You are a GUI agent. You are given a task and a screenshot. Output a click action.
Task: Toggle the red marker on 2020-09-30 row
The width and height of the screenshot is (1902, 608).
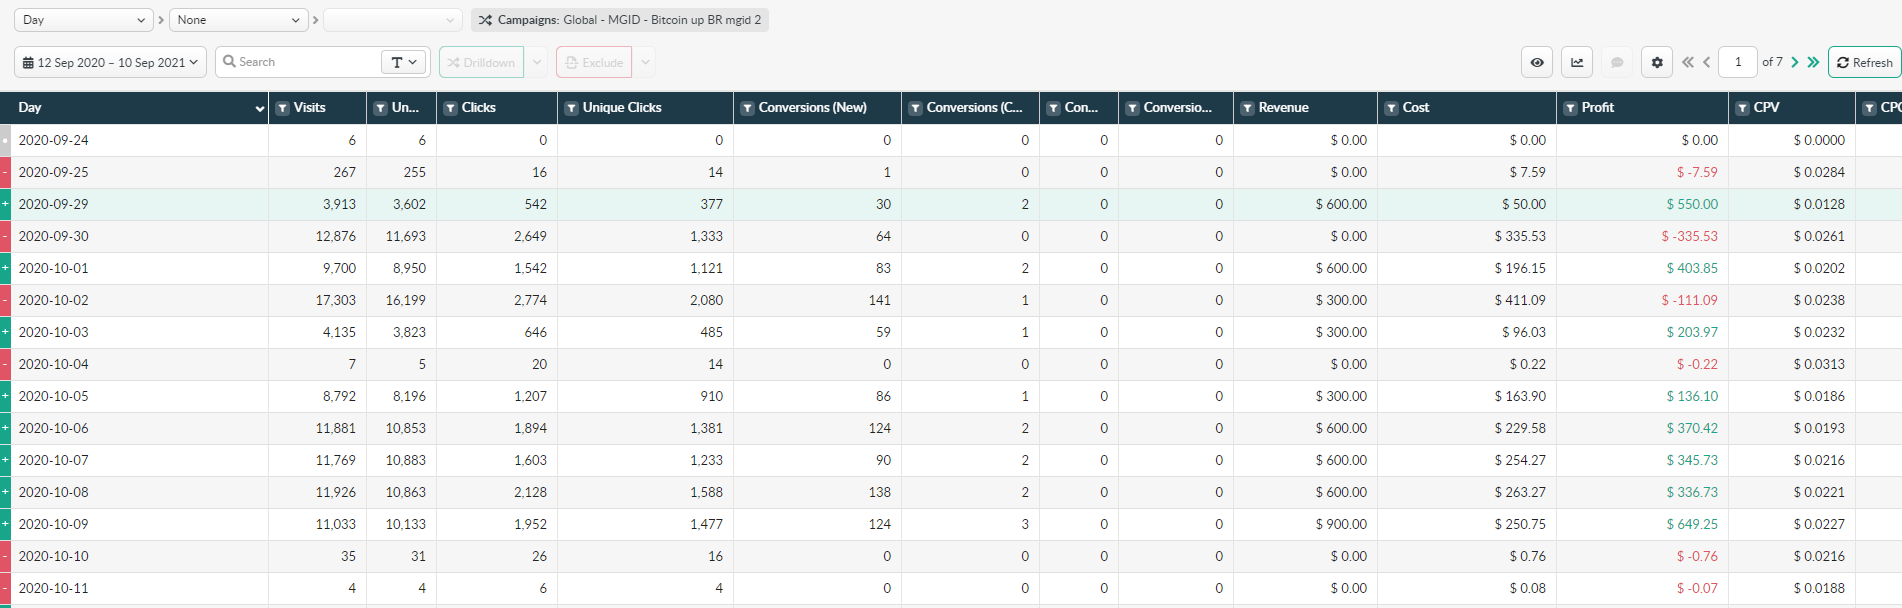point(5,236)
